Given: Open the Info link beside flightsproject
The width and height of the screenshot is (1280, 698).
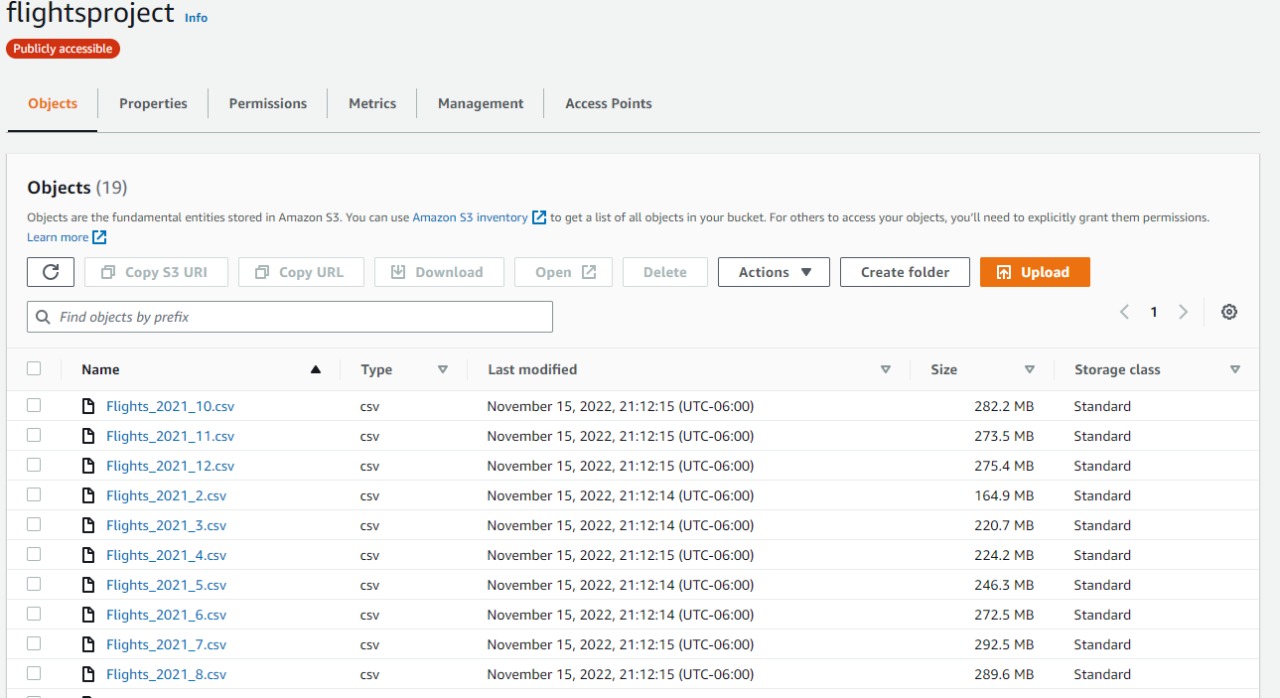Looking at the screenshot, I should (196, 18).
